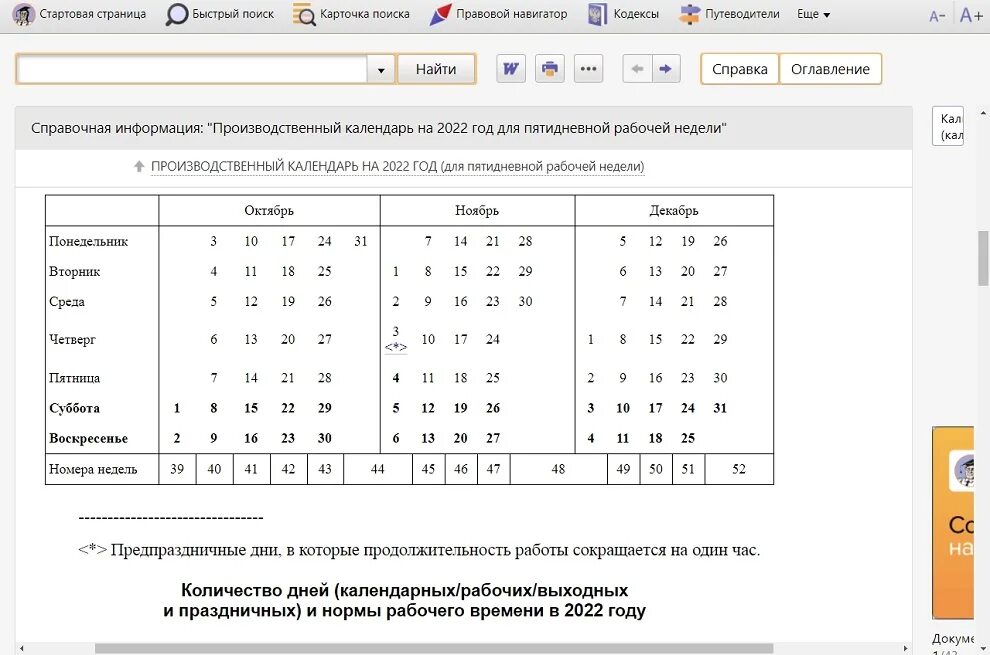This screenshot has width=990, height=655.
Task: Open Стартовая страница from the top menu
Action: tap(80, 14)
